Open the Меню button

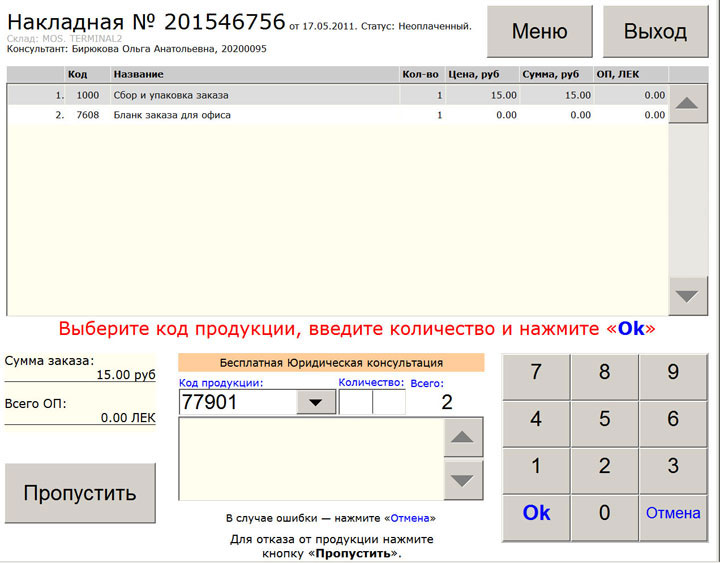pos(540,31)
